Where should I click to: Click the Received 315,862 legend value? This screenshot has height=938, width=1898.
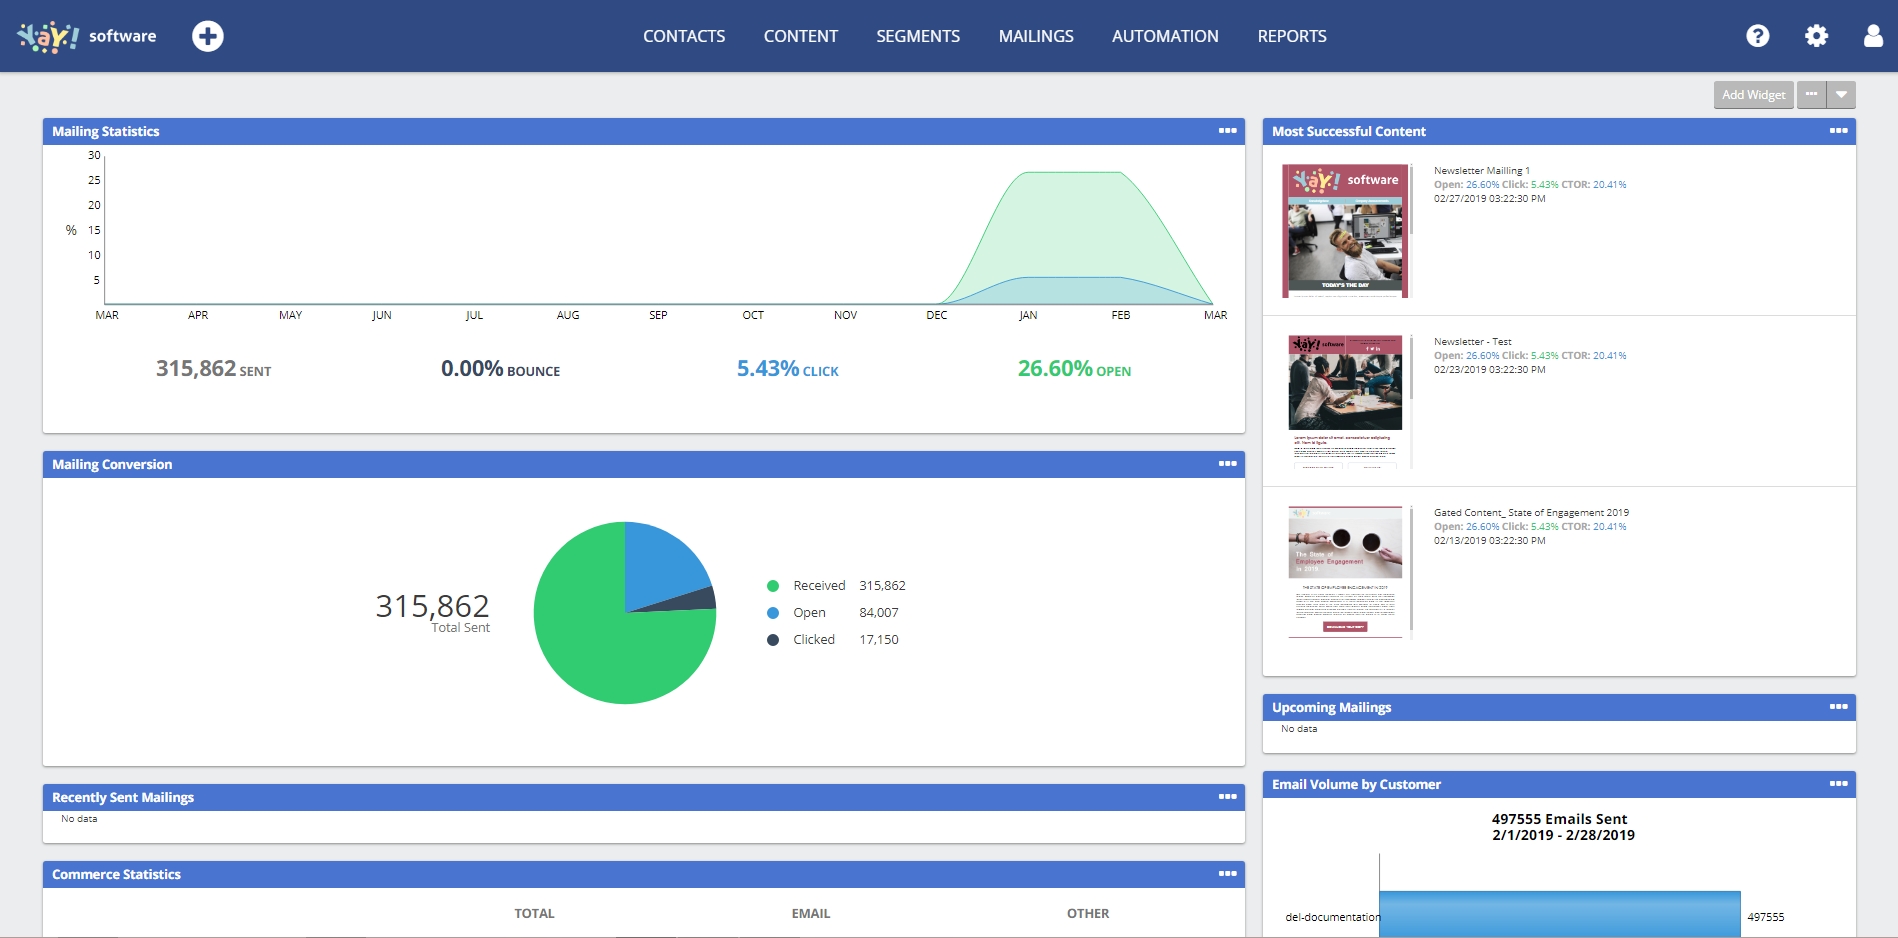click(x=882, y=586)
